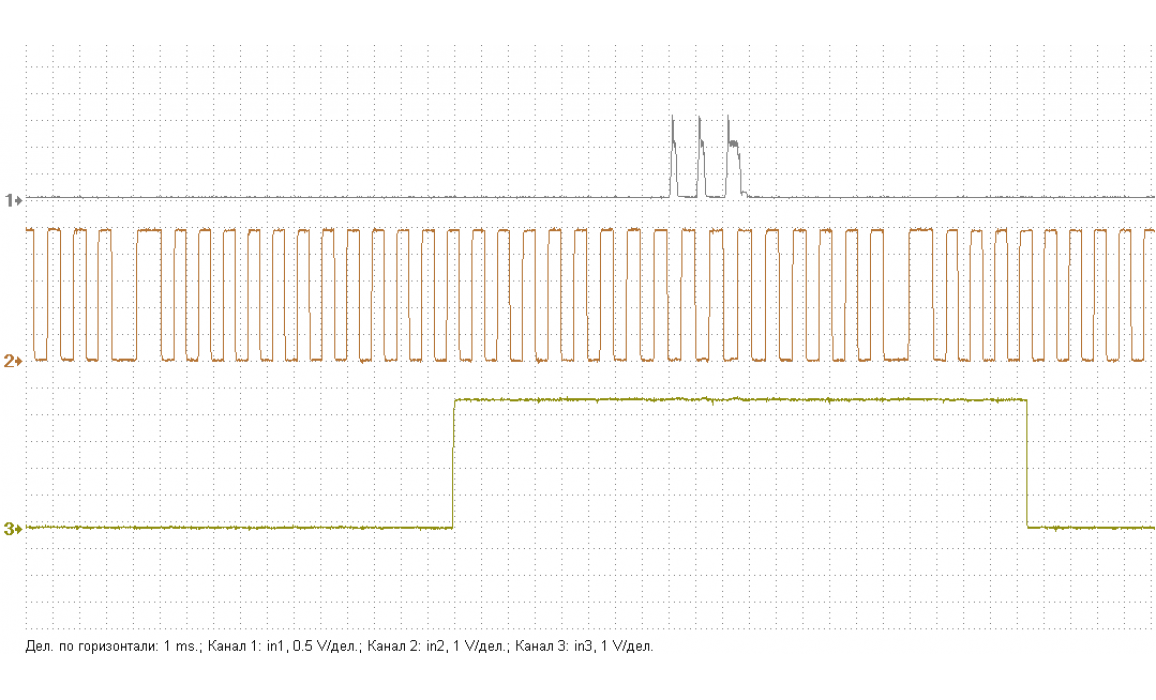Select the middle gray pulse on channel 1
This screenshot has height=700, width=1156.
point(702,160)
